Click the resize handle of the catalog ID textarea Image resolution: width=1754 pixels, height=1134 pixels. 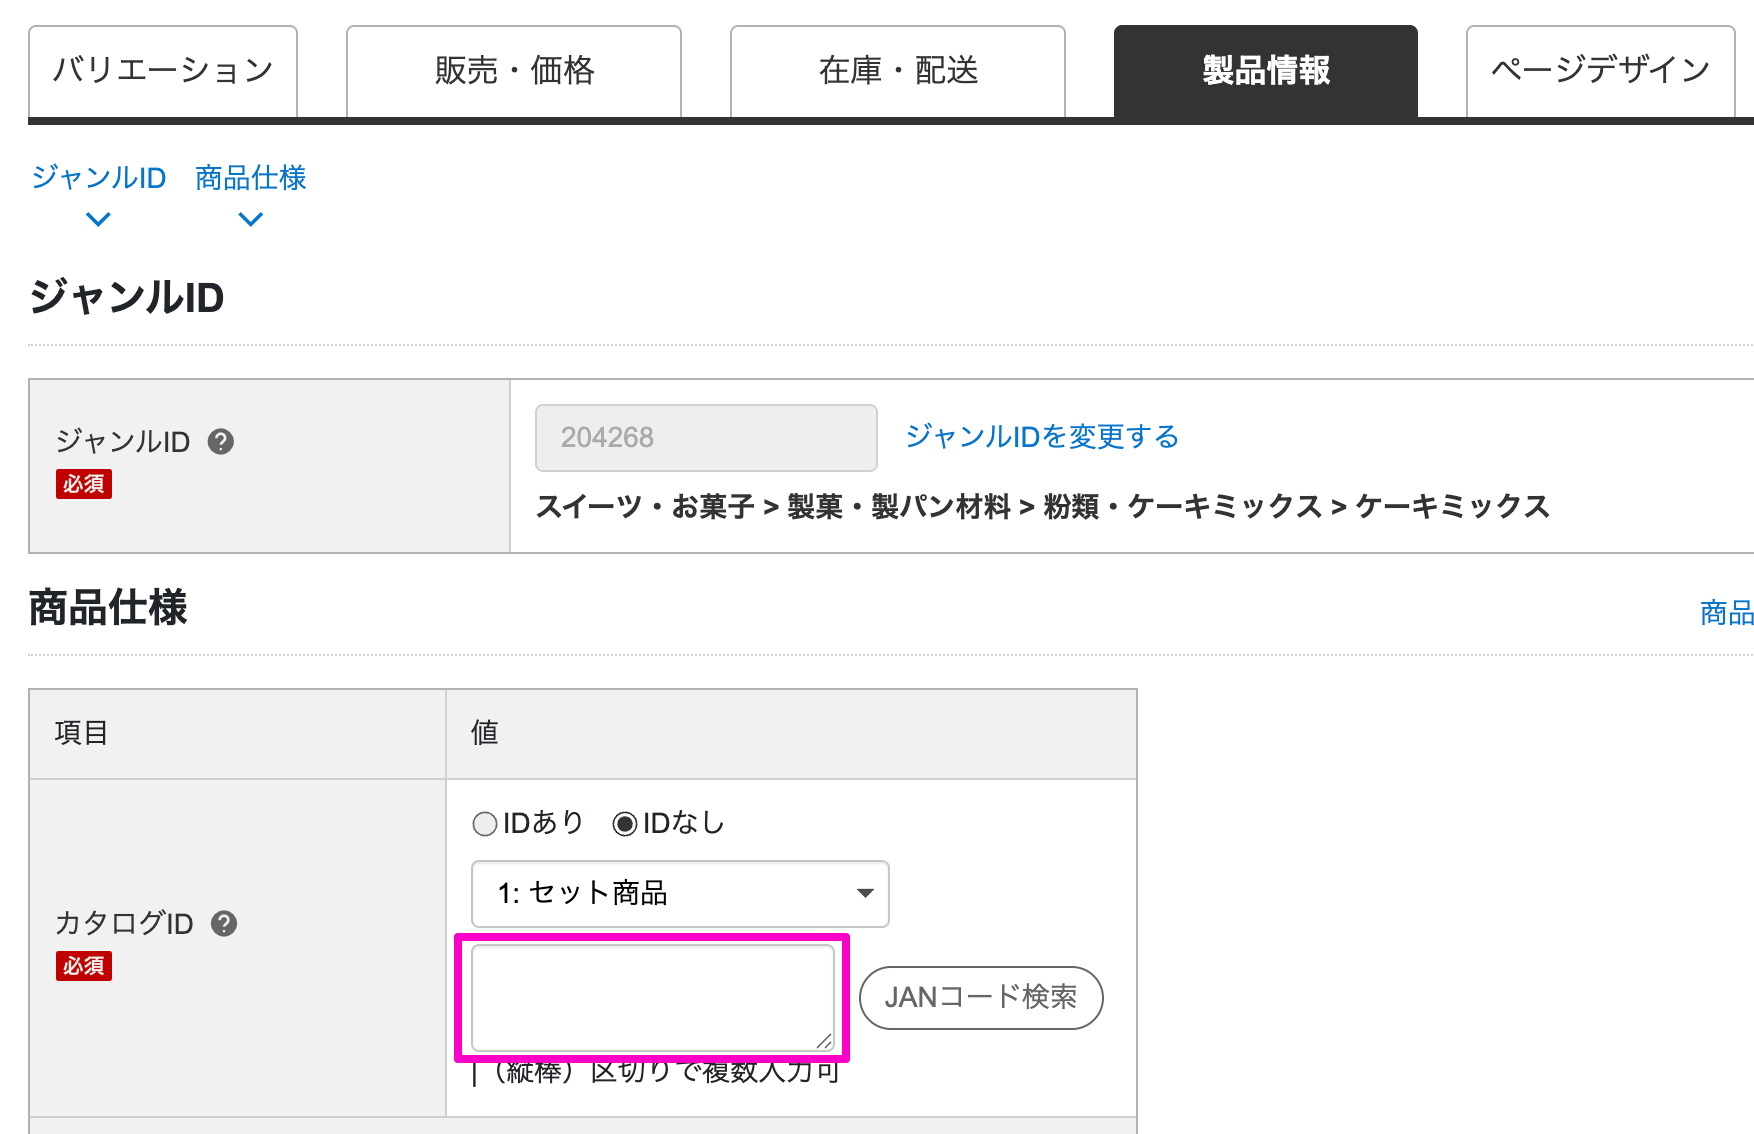[x=823, y=1041]
